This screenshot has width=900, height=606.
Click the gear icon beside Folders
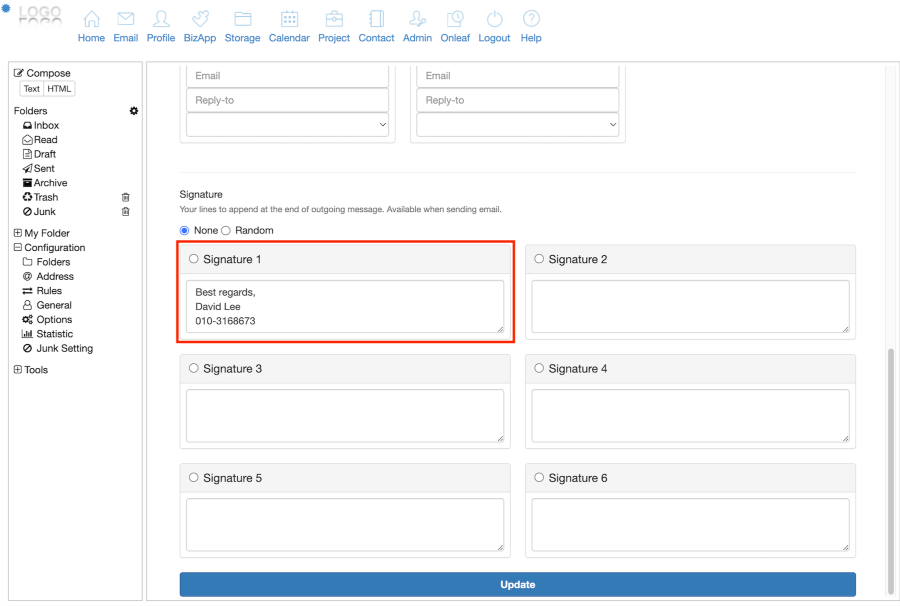(134, 111)
